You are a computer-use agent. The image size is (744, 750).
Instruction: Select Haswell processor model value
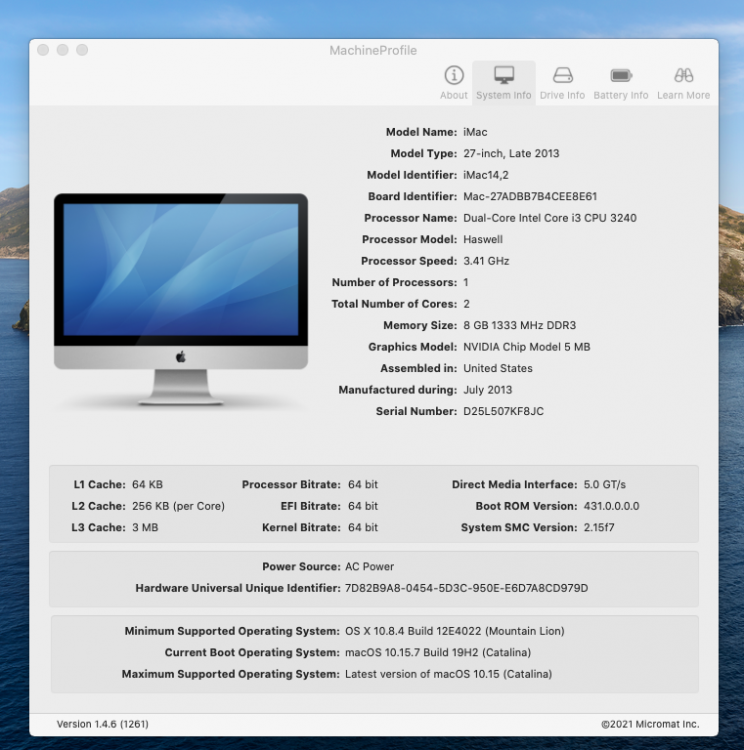click(483, 240)
